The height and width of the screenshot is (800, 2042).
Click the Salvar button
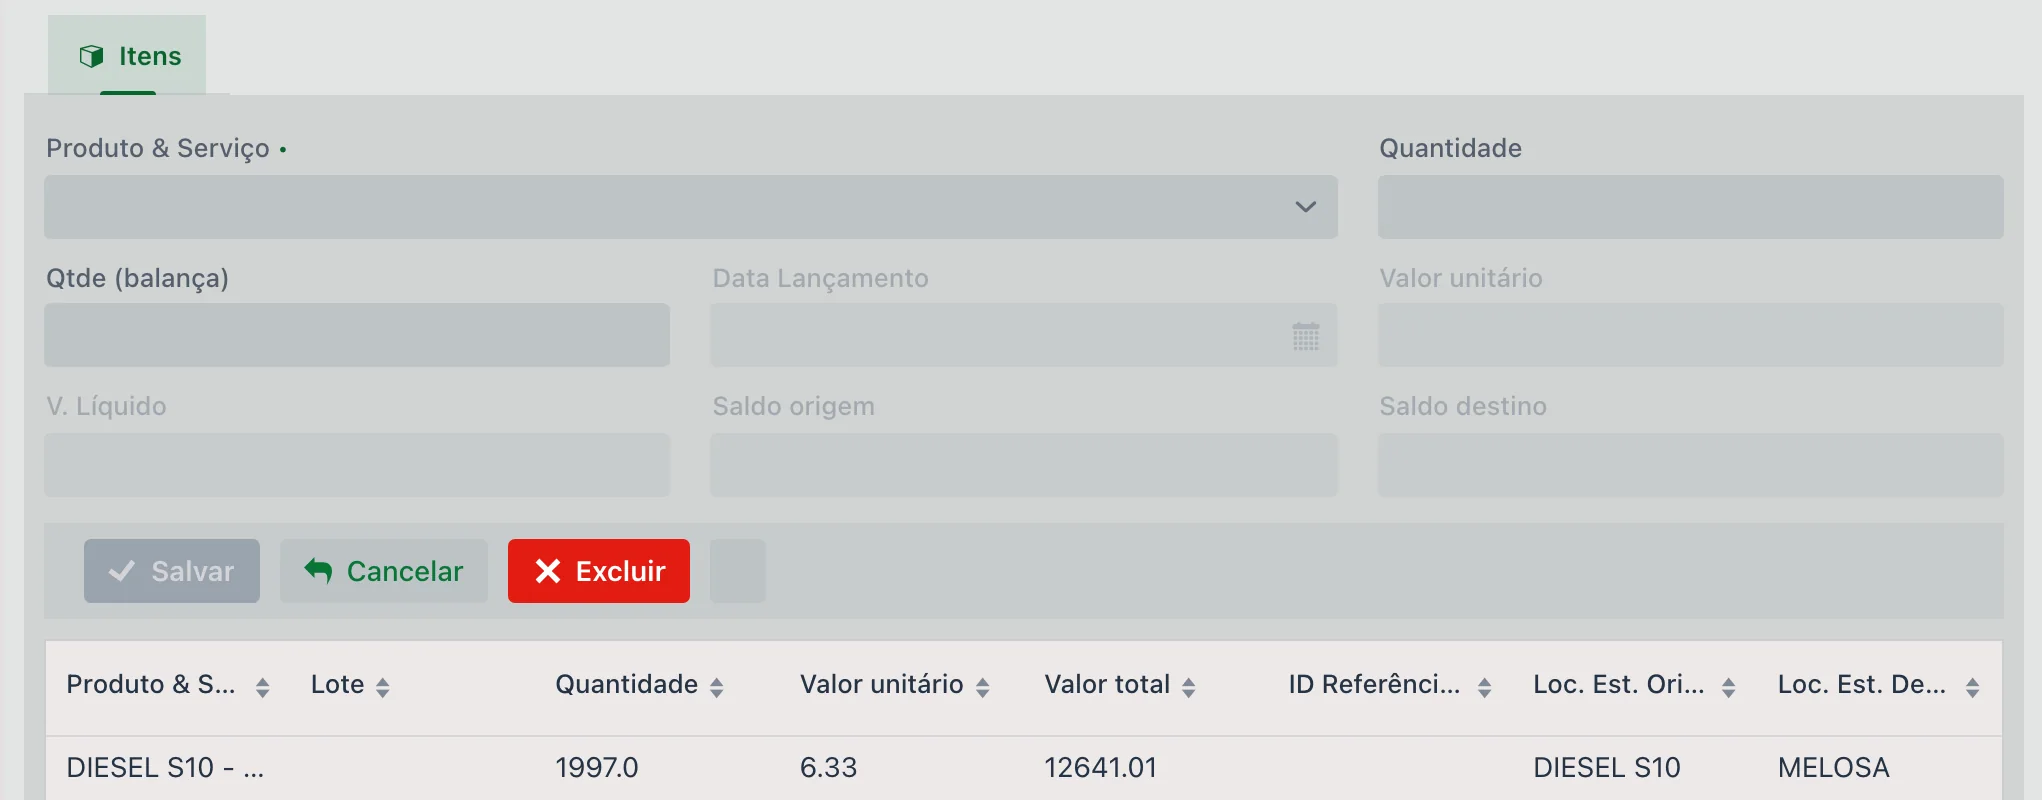172,571
